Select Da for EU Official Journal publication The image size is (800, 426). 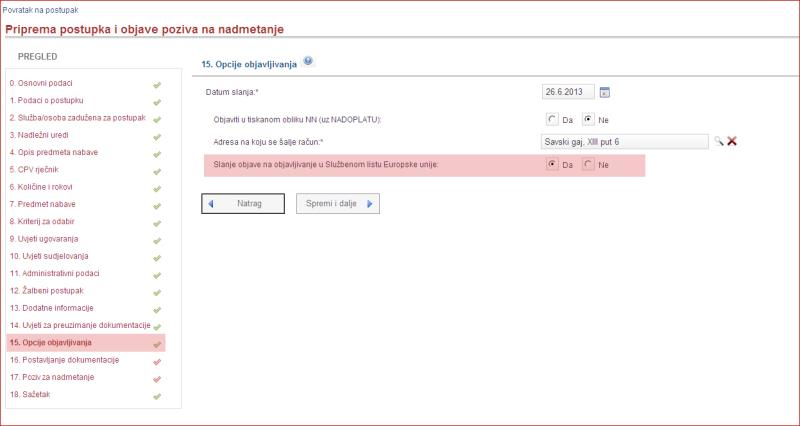pyautogui.click(x=552, y=165)
